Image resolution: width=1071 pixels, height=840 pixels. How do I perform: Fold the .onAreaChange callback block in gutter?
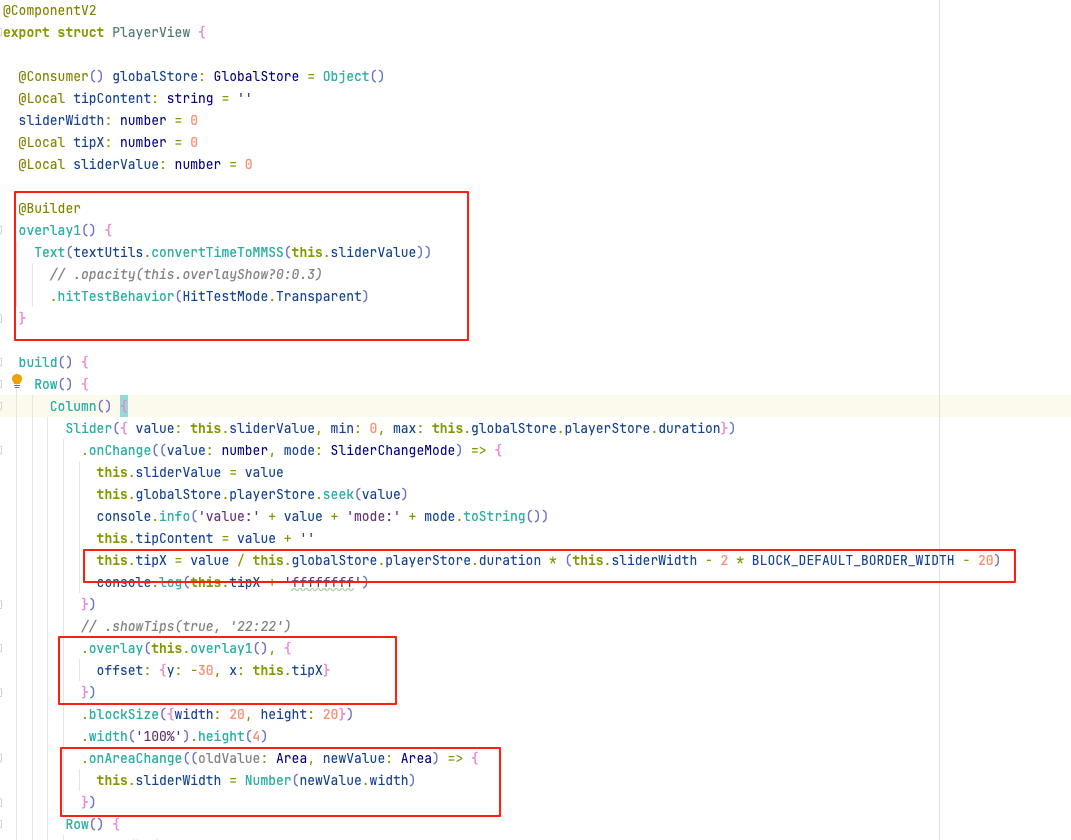click(x=3, y=758)
